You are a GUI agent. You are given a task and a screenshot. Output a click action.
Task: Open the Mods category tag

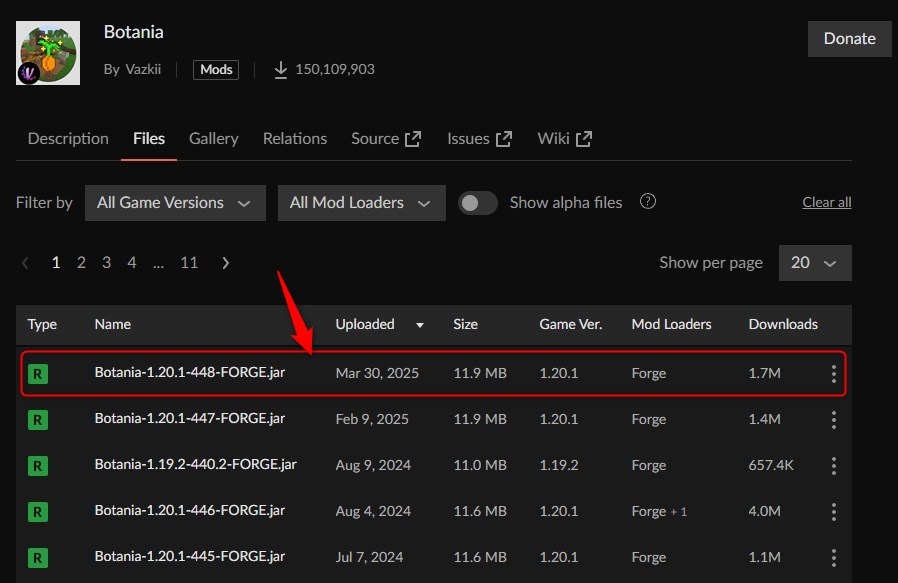click(216, 70)
